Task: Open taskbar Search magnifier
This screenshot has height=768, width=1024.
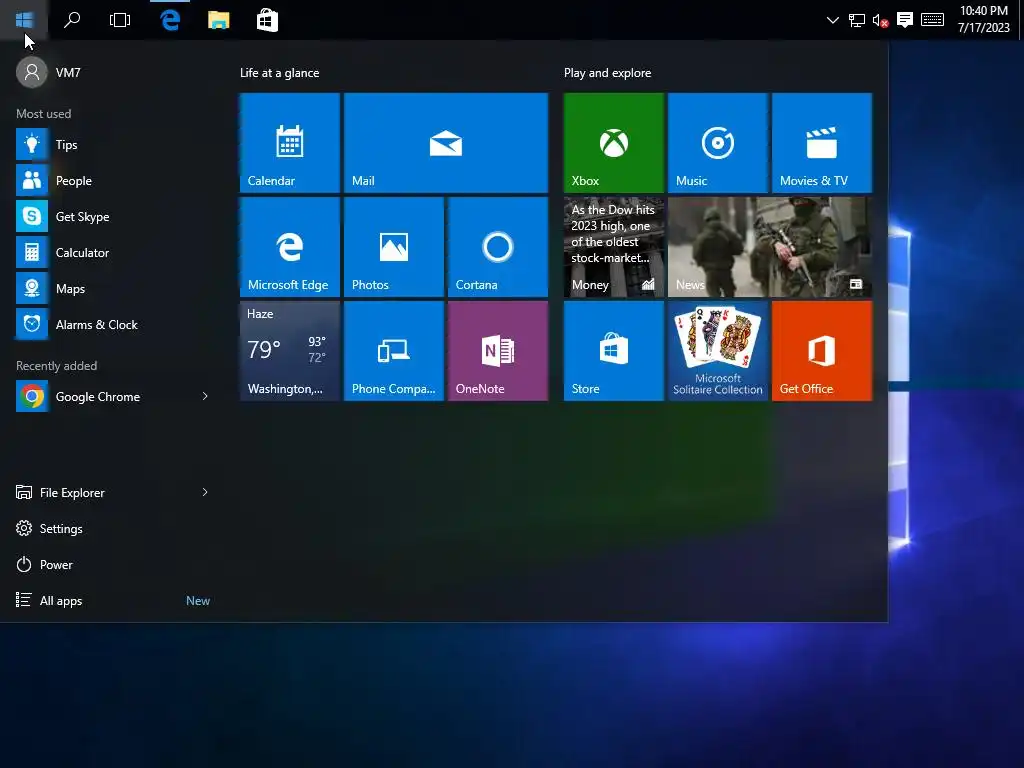Action: 72,20
